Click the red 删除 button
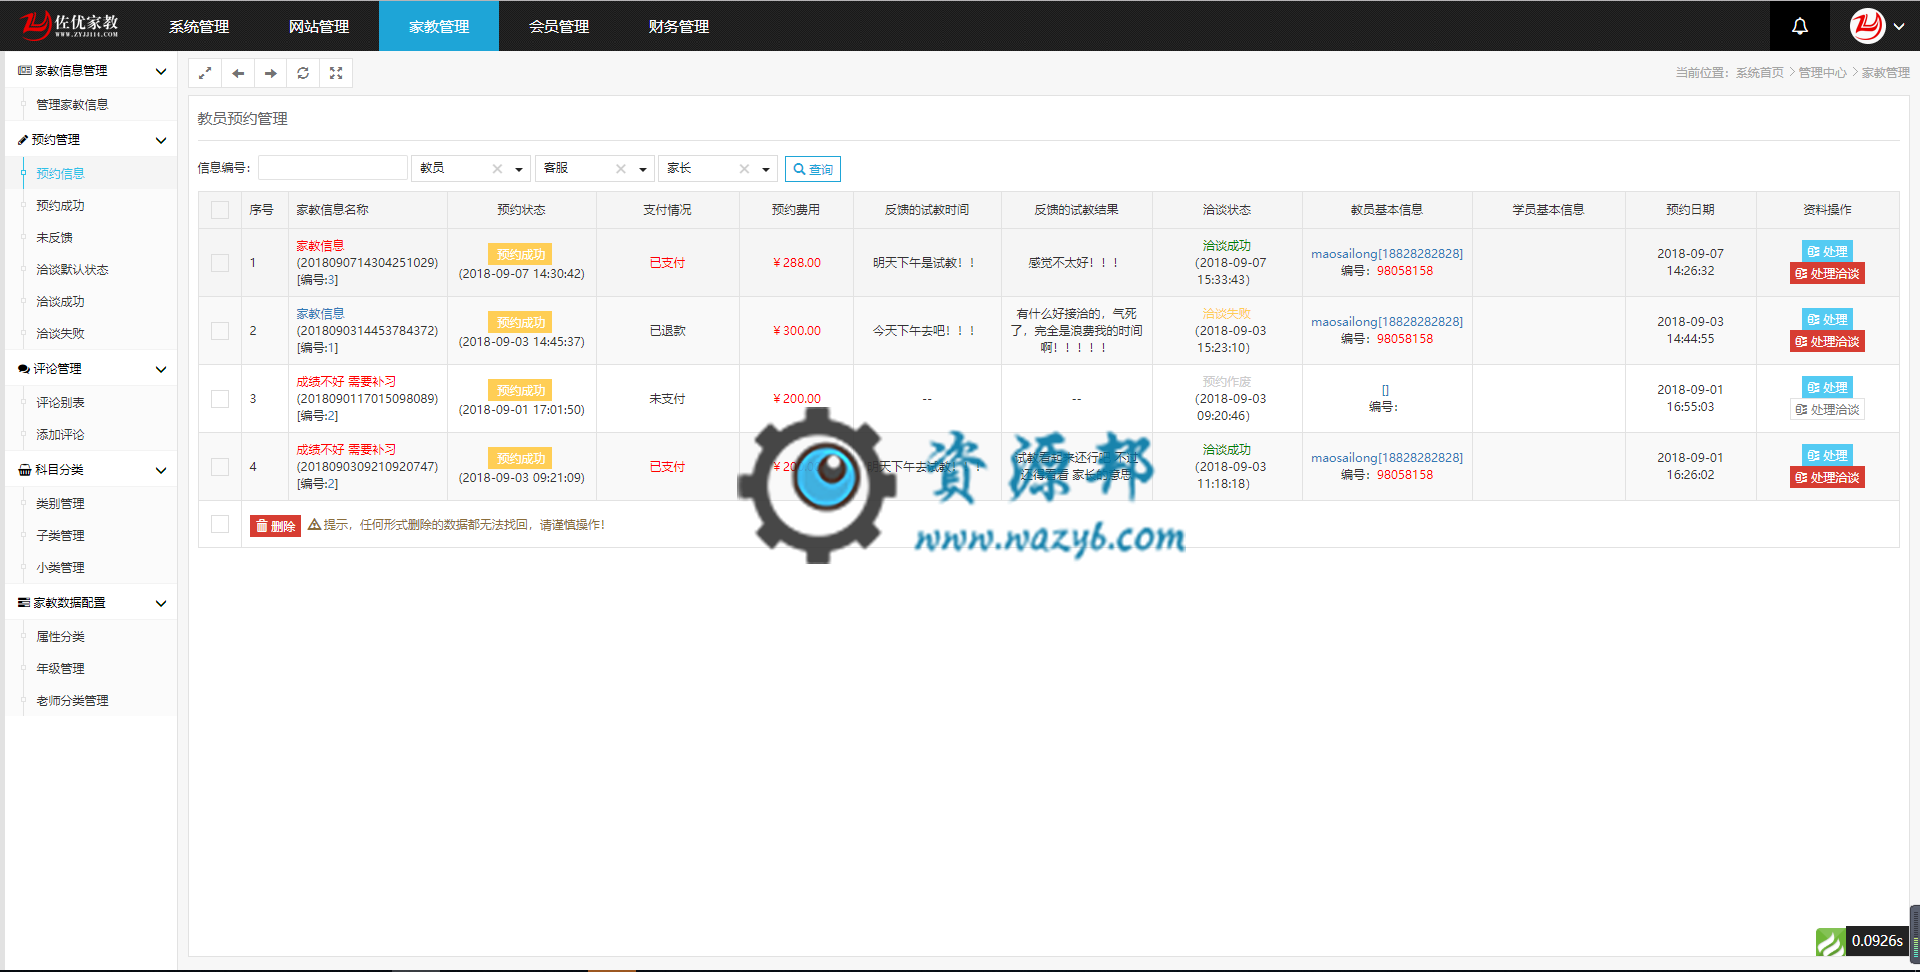The width and height of the screenshot is (1920, 972). click(x=275, y=526)
